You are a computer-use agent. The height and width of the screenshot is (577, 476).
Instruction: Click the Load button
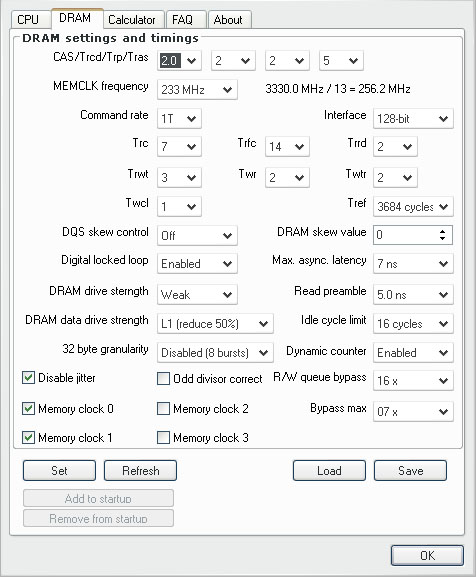[x=329, y=470]
